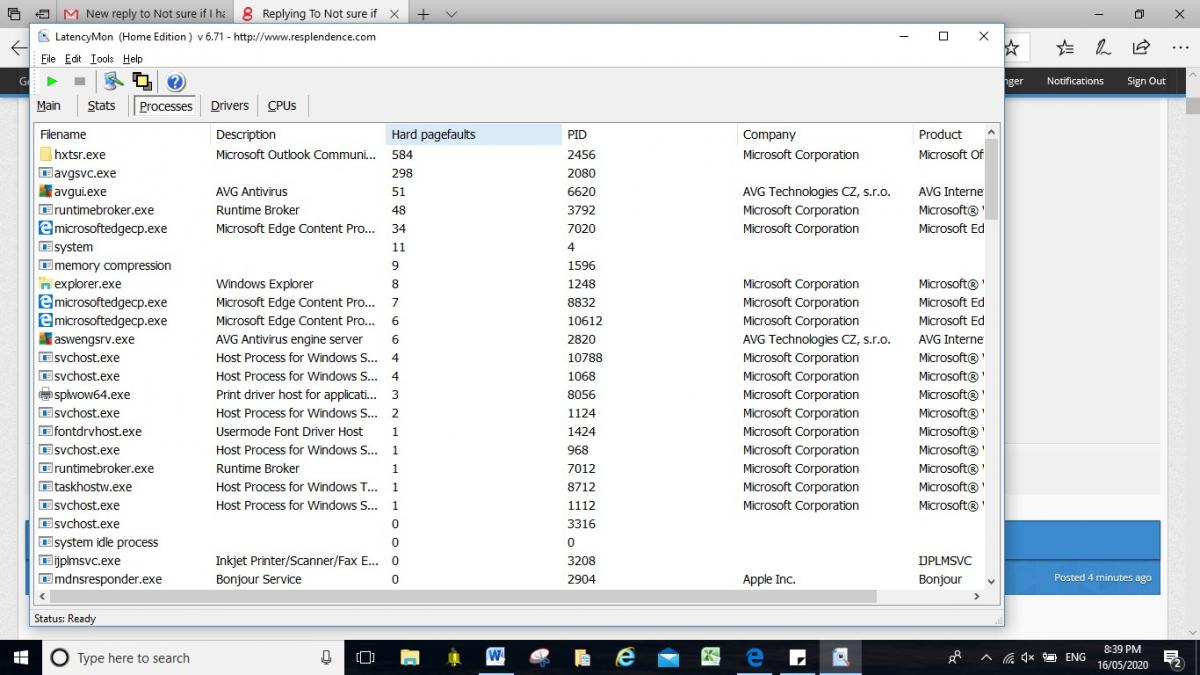This screenshot has height=675, width=1200.
Task: Click the ENG language indicator
Action: pos(1076,657)
